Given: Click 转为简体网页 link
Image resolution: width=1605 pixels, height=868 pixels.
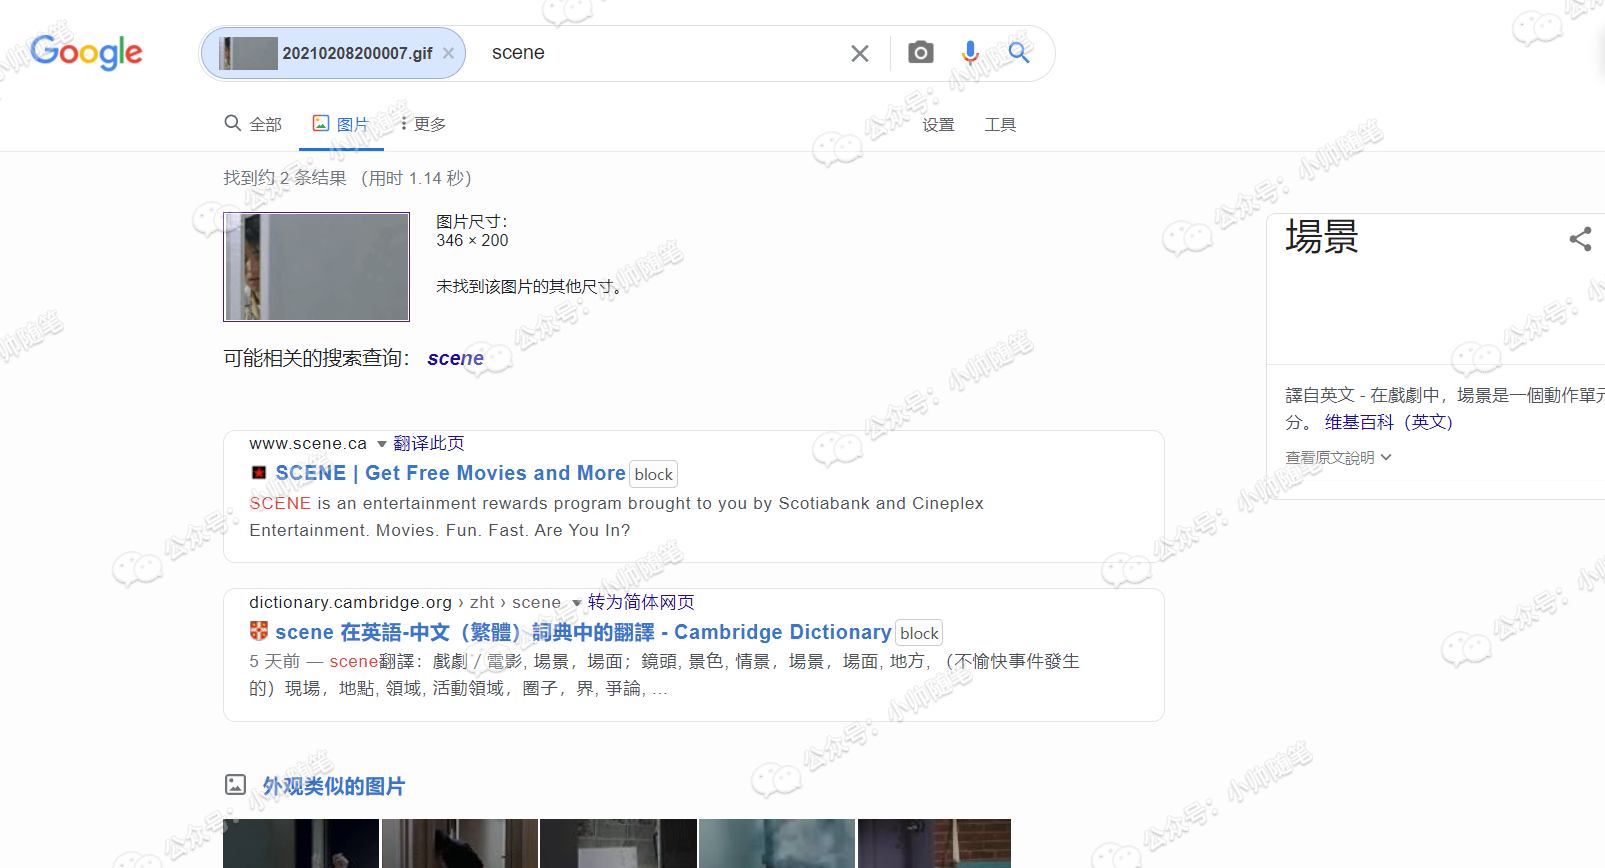Looking at the screenshot, I should click(x=641, y=602).
